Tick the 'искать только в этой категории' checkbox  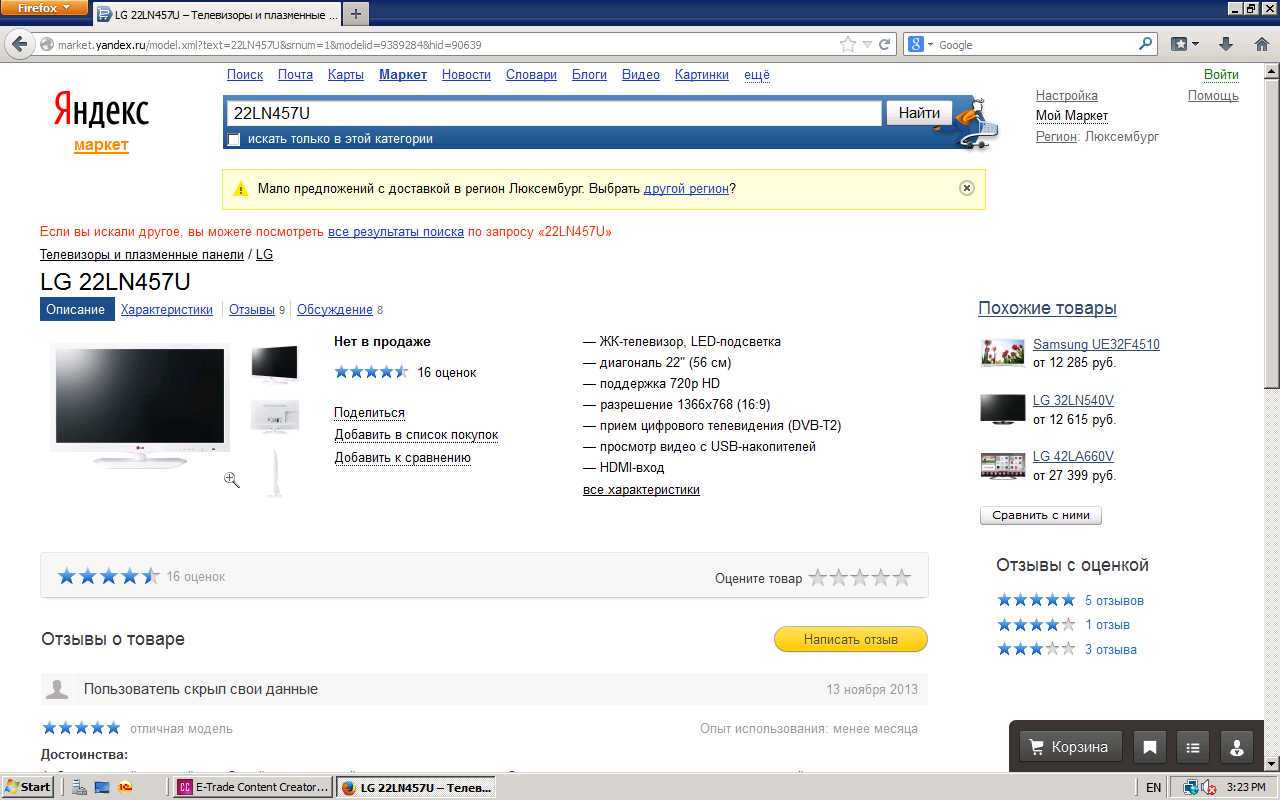click(234, 140)
